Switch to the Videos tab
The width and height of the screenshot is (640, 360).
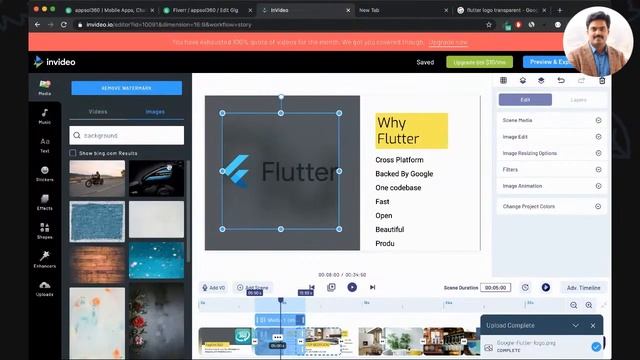coord(98,111)
